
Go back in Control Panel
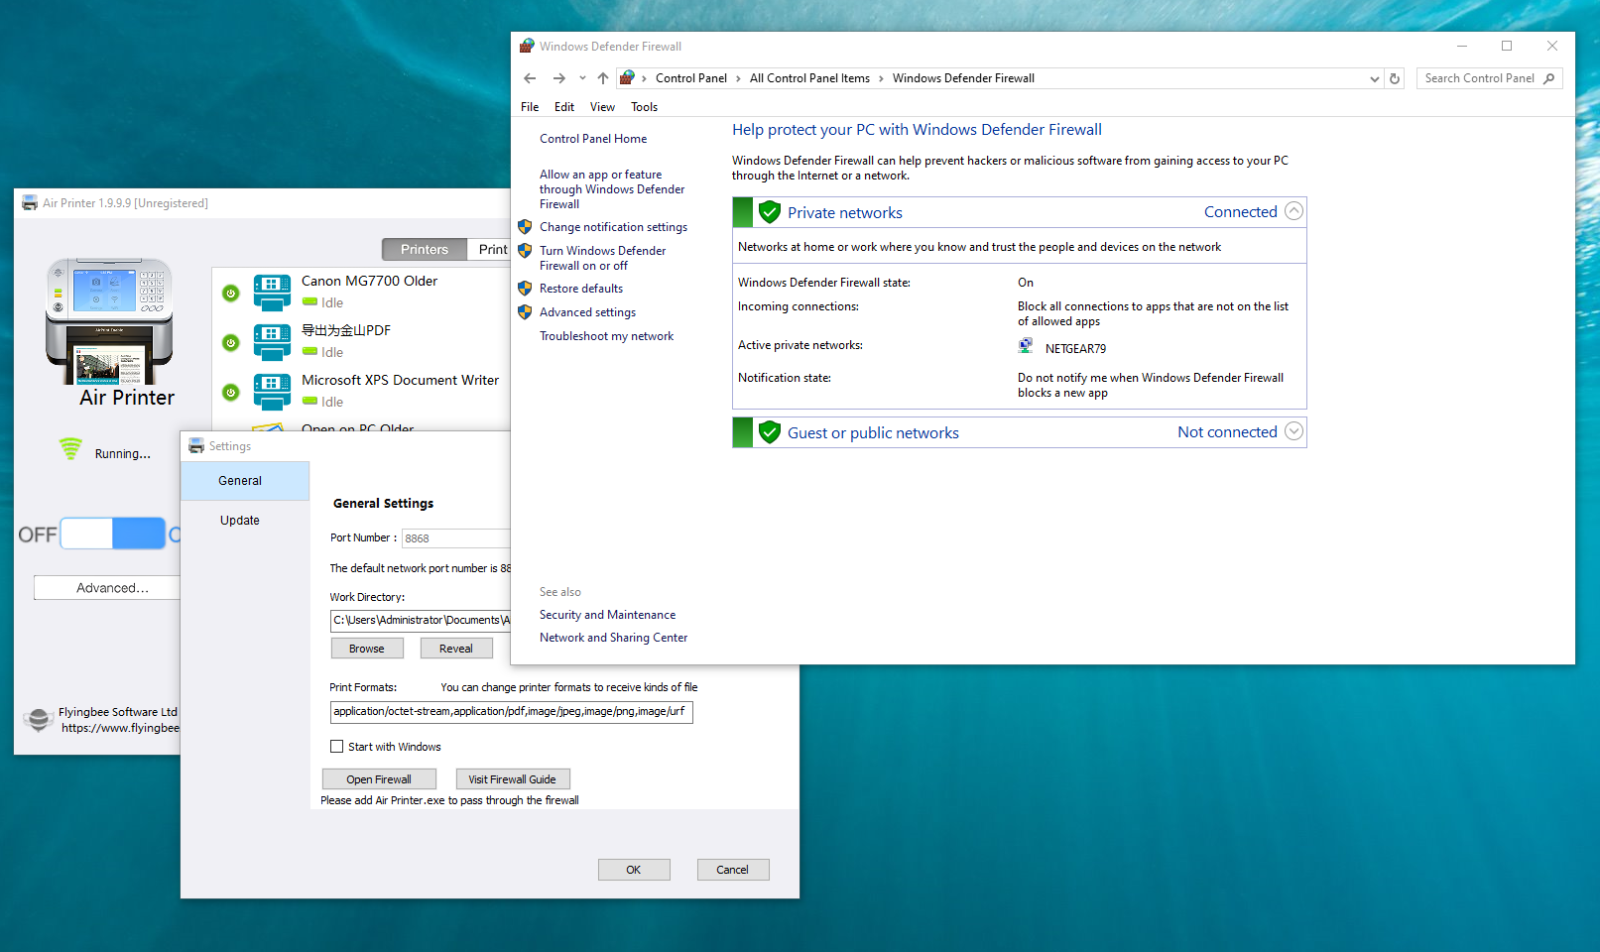530,78
